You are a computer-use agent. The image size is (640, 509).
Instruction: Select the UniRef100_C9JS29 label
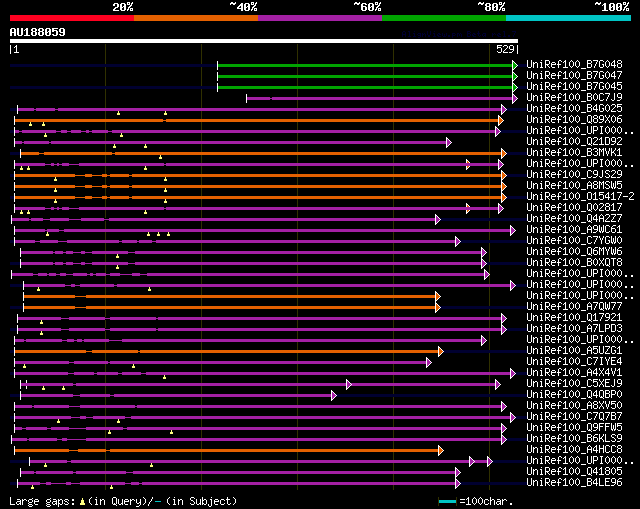point(574,175)
